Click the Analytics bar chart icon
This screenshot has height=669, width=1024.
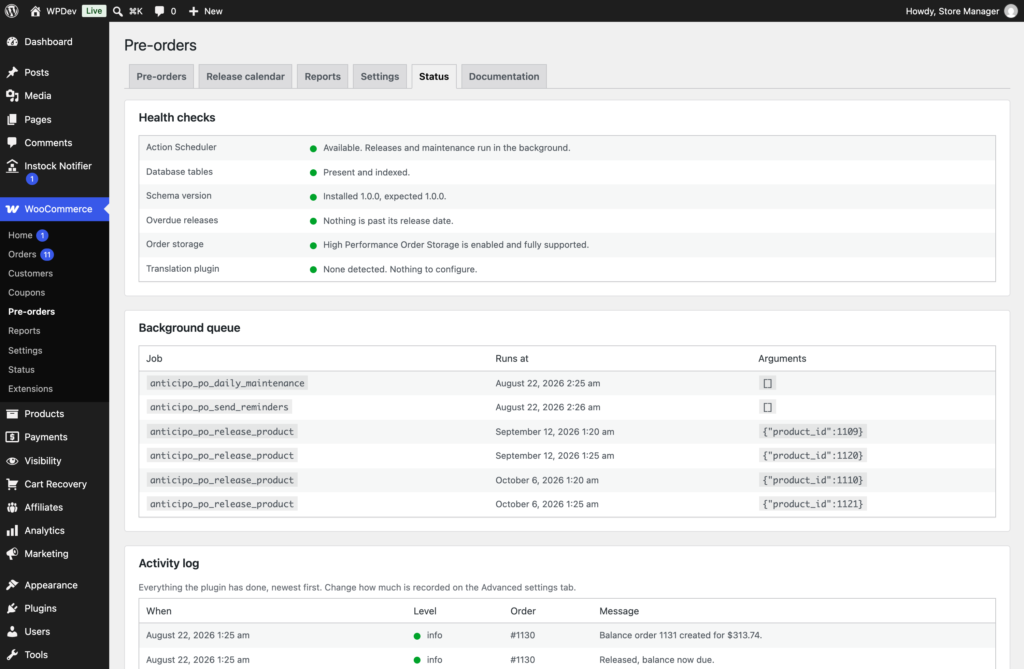click(x=12, y=530)
